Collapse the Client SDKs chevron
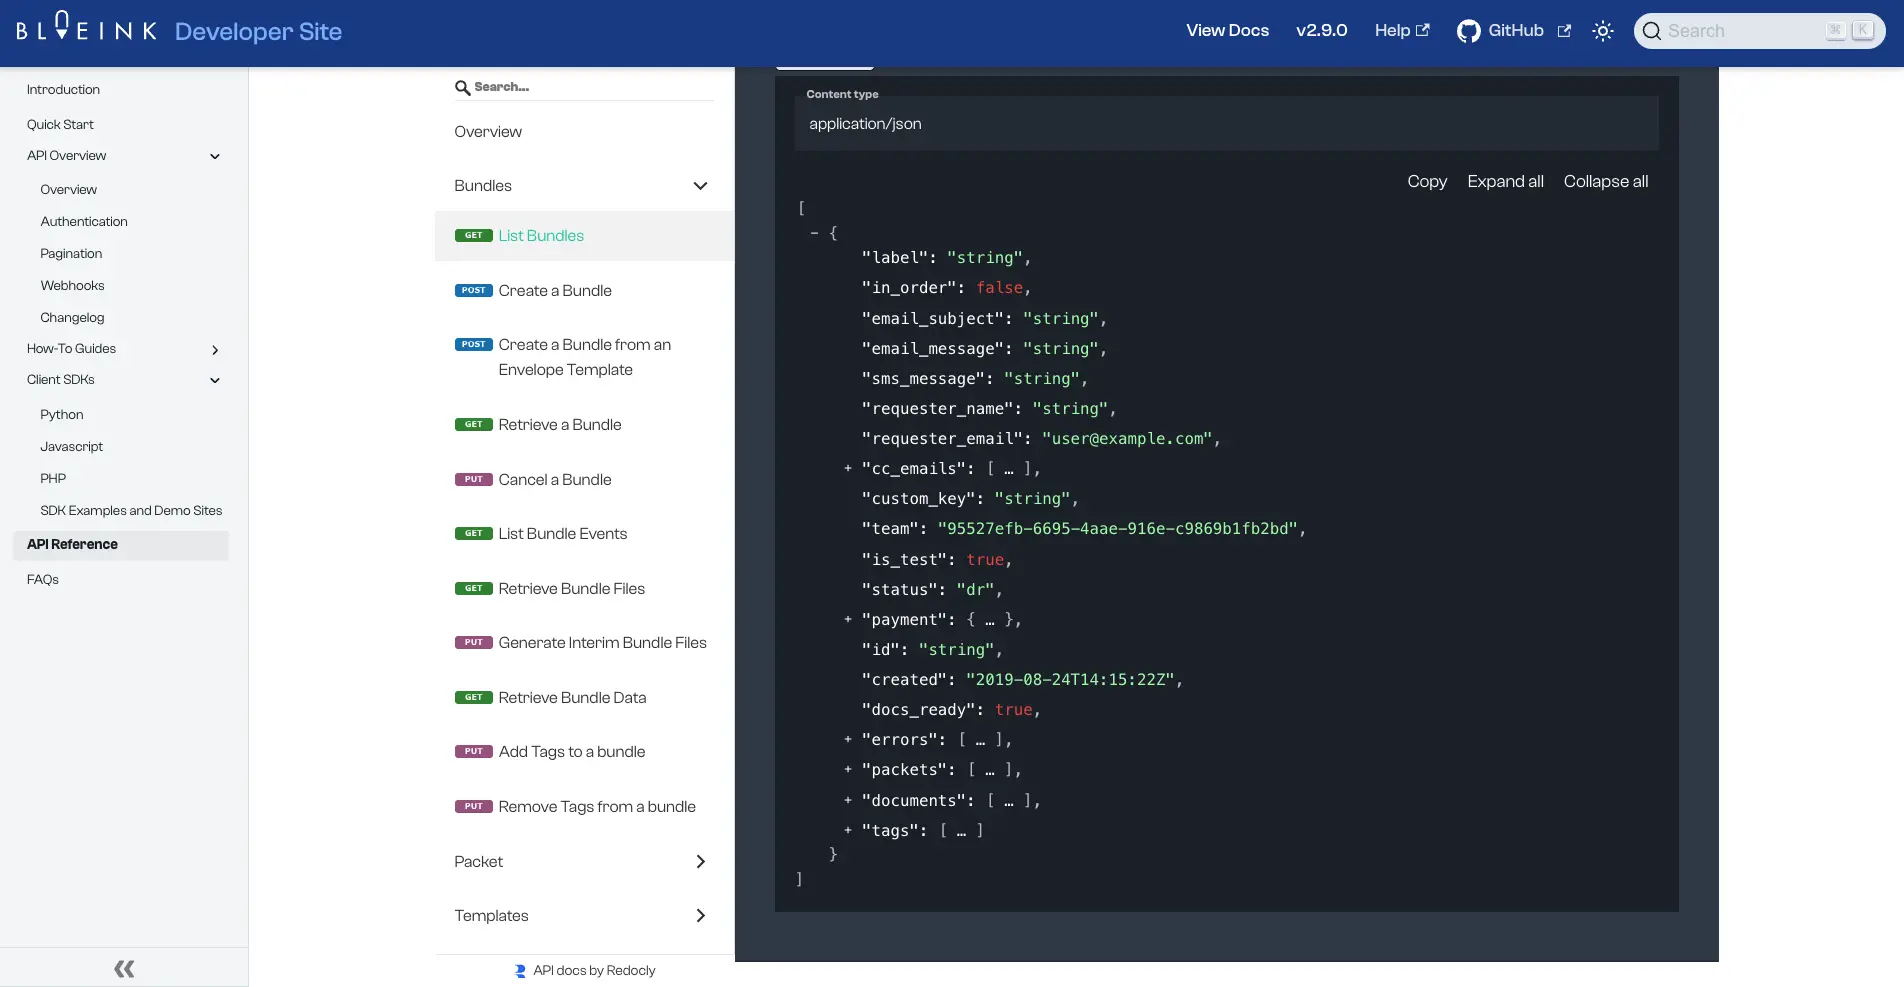Image resolution: width=1904 pixels, height=987 pixels. pos(215,380)
